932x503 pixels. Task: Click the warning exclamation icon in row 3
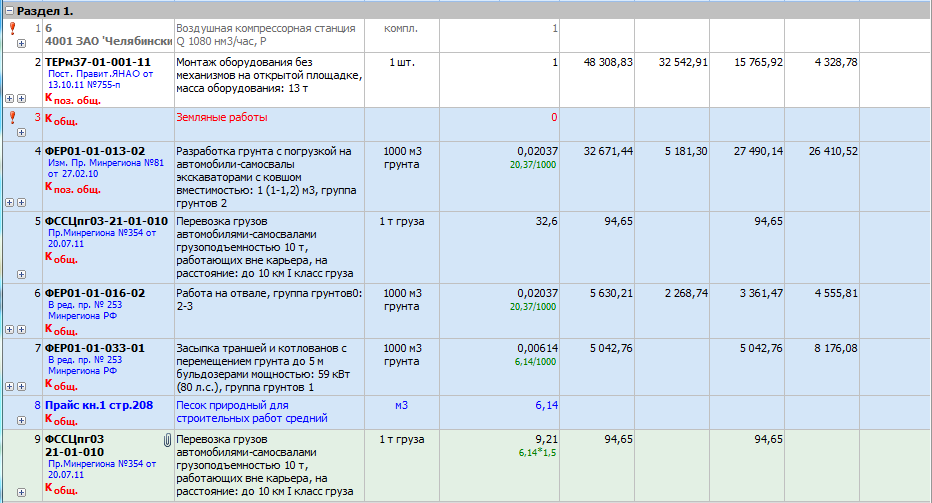click(12, 118)
